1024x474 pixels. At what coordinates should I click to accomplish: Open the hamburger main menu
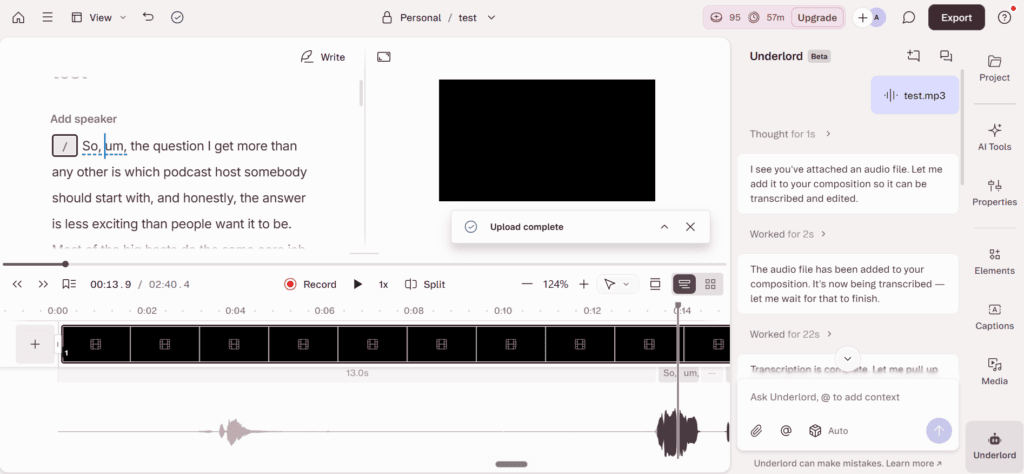pyautogui.click(x=48, y=18)
